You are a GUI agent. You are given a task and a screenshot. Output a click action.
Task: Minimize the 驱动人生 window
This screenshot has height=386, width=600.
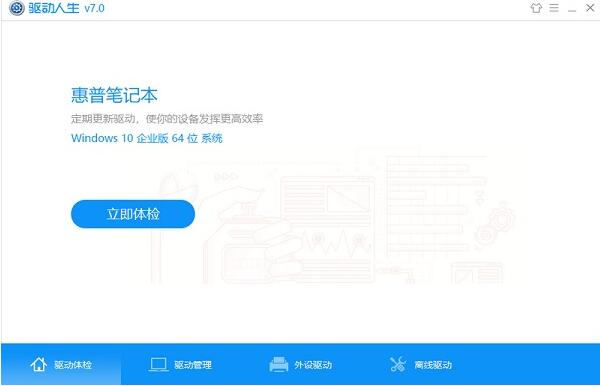tap(572, 9)
